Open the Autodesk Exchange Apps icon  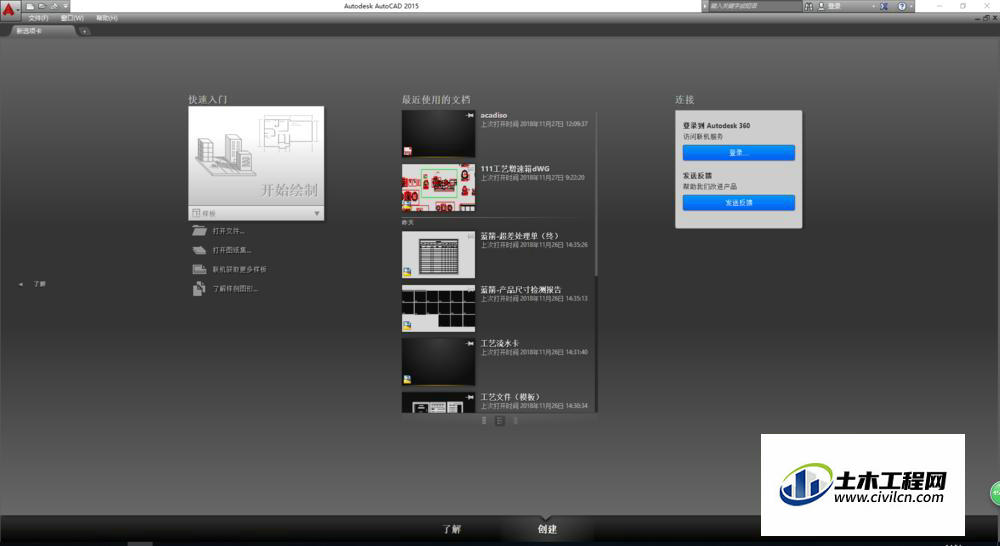884,6
